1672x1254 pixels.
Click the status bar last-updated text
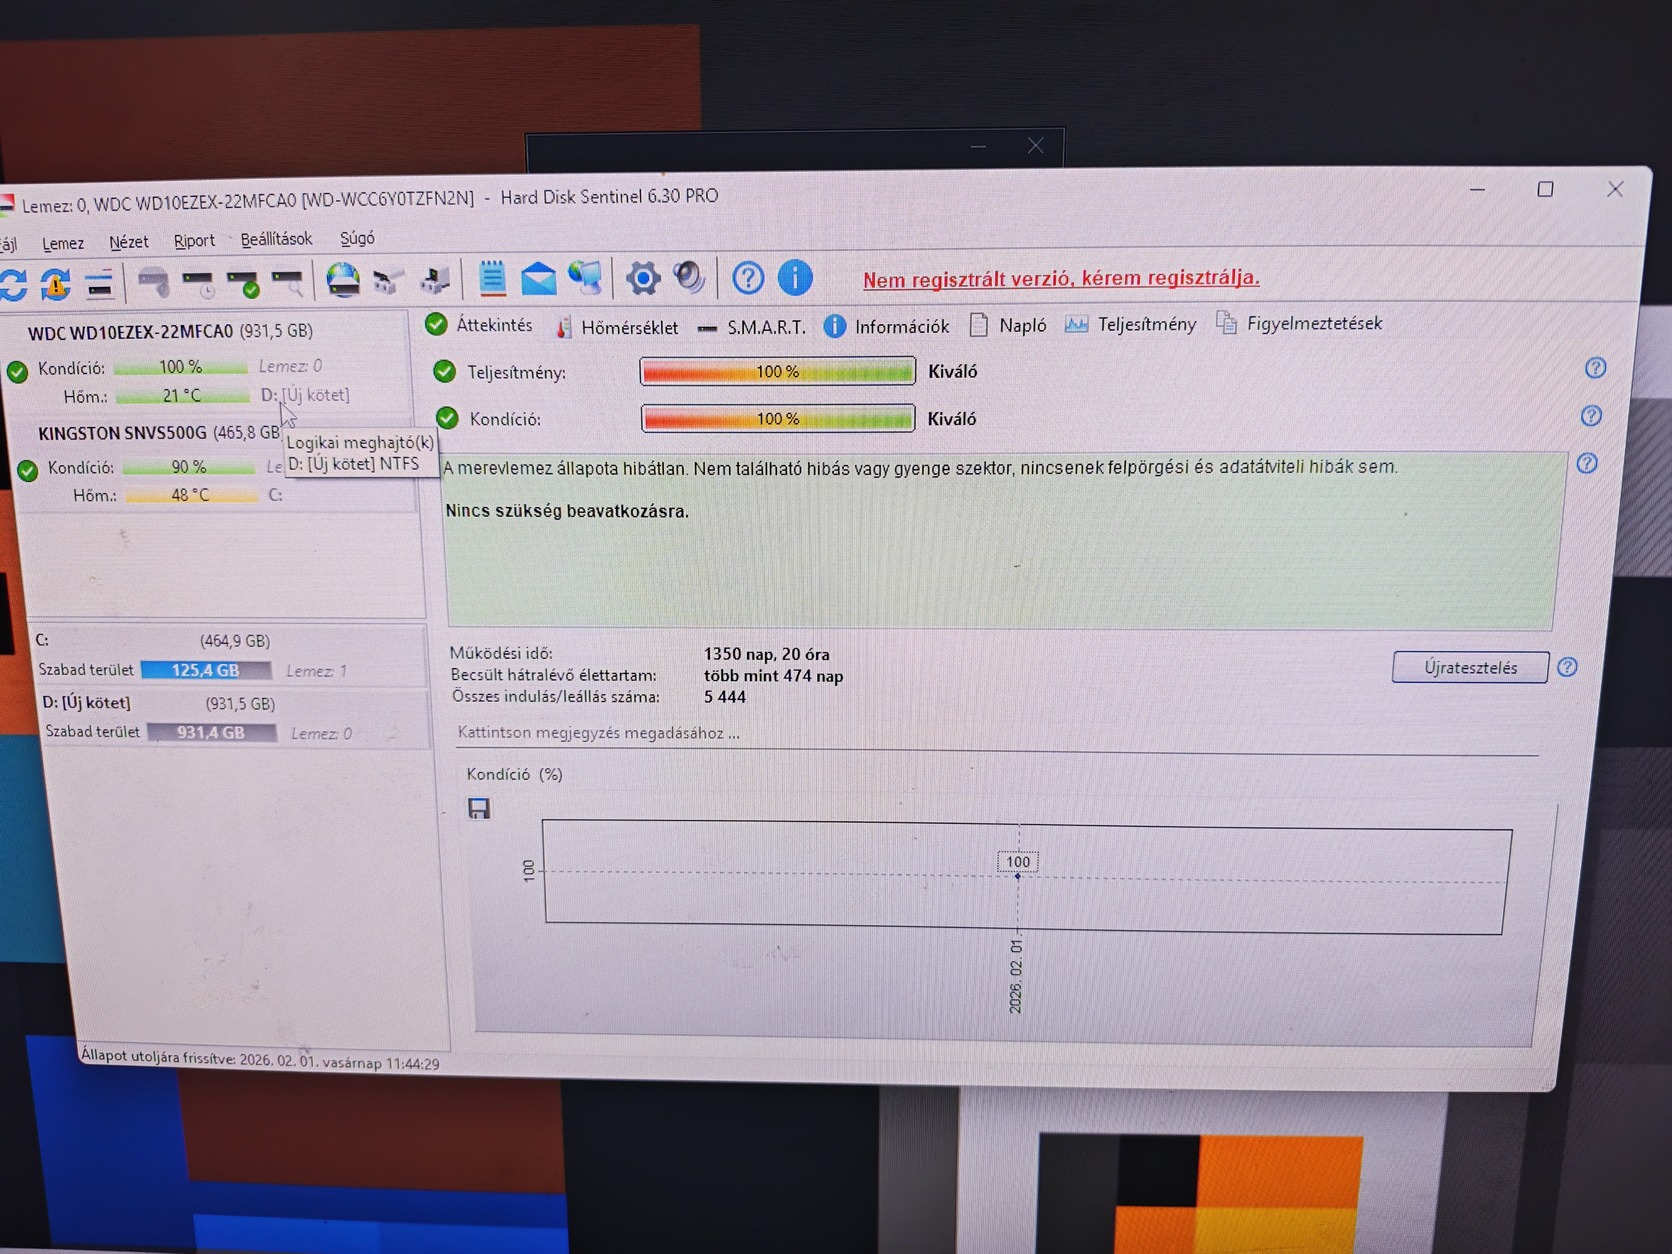pos(260,1059)
